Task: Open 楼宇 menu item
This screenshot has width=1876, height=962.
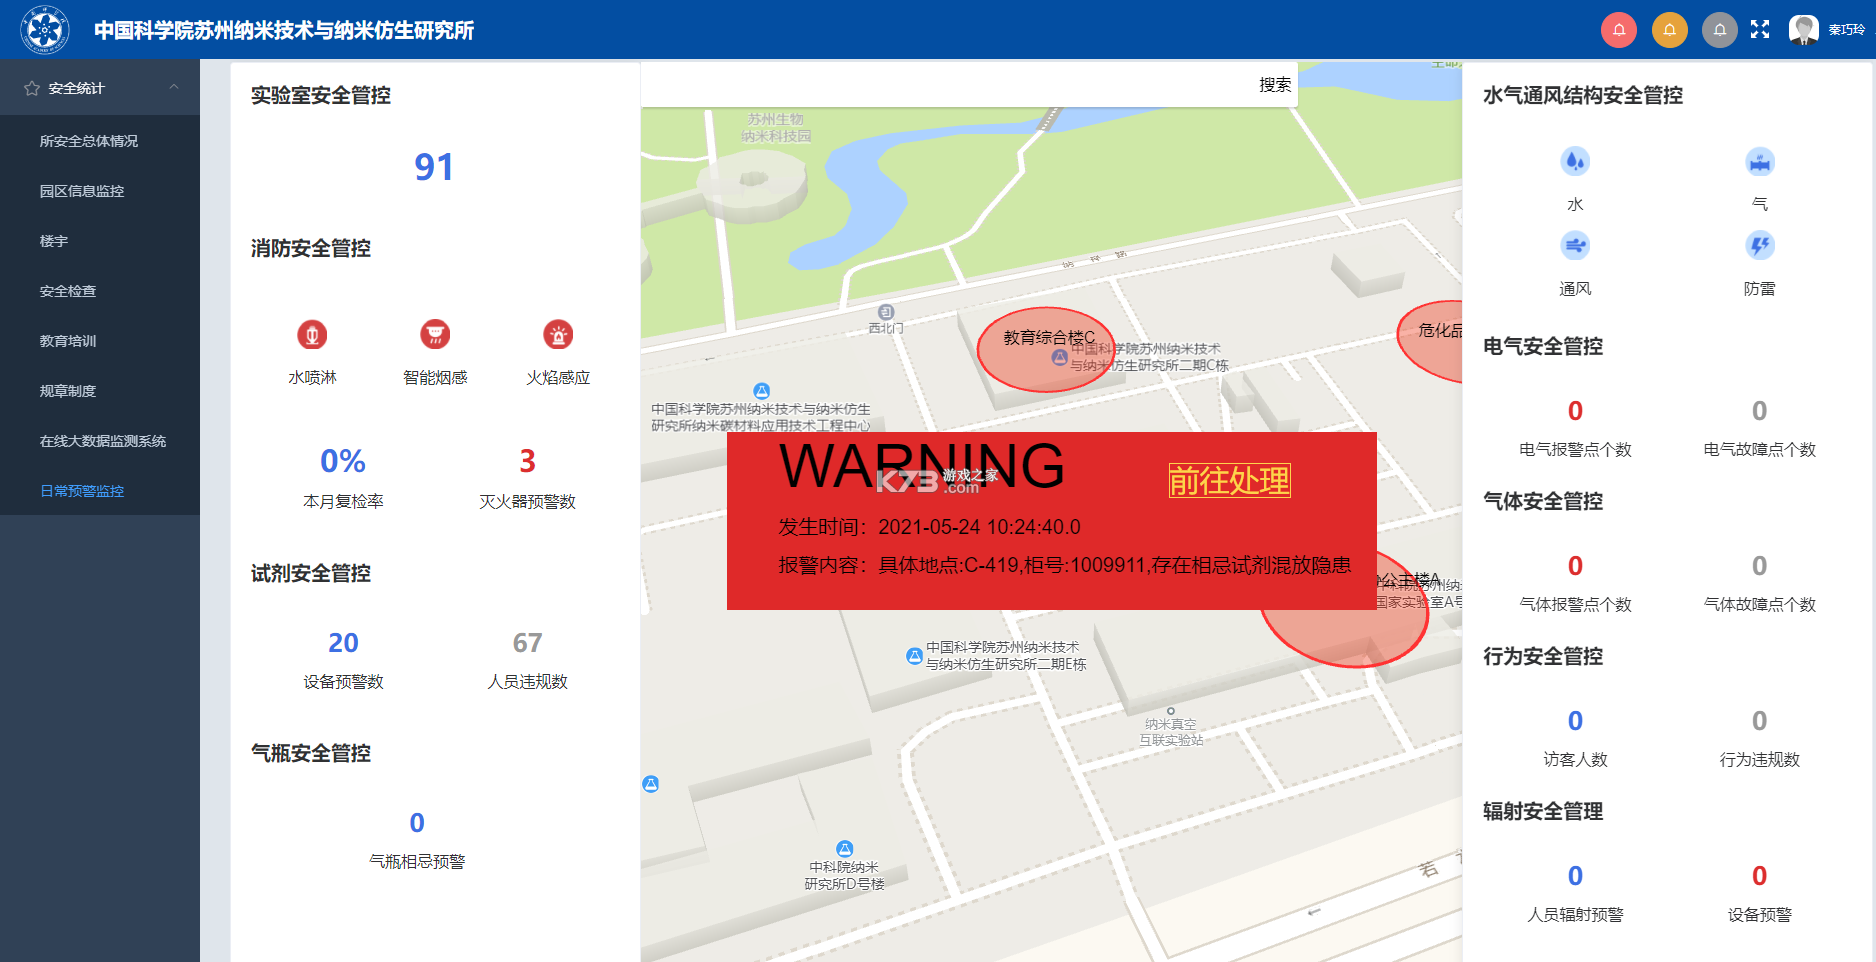Action: point(100,241)
